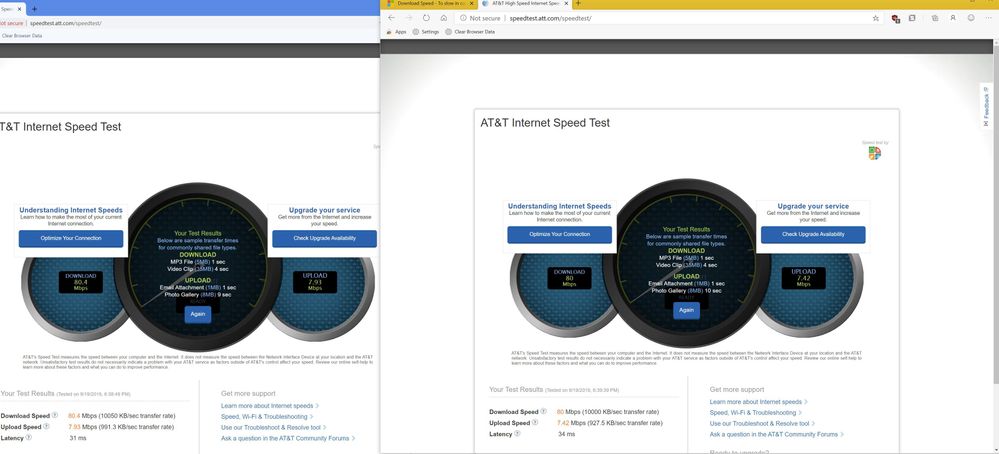Click 80 Mbps download gauge readout in right window

point(570,278)
